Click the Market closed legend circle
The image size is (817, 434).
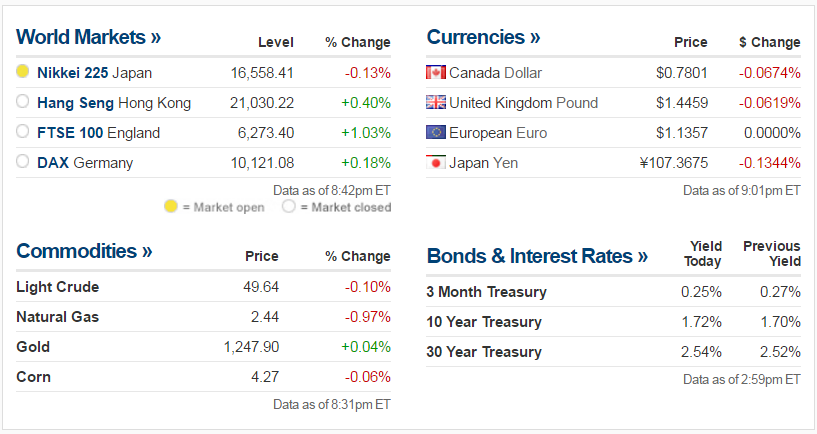click(x=289, y=207)
